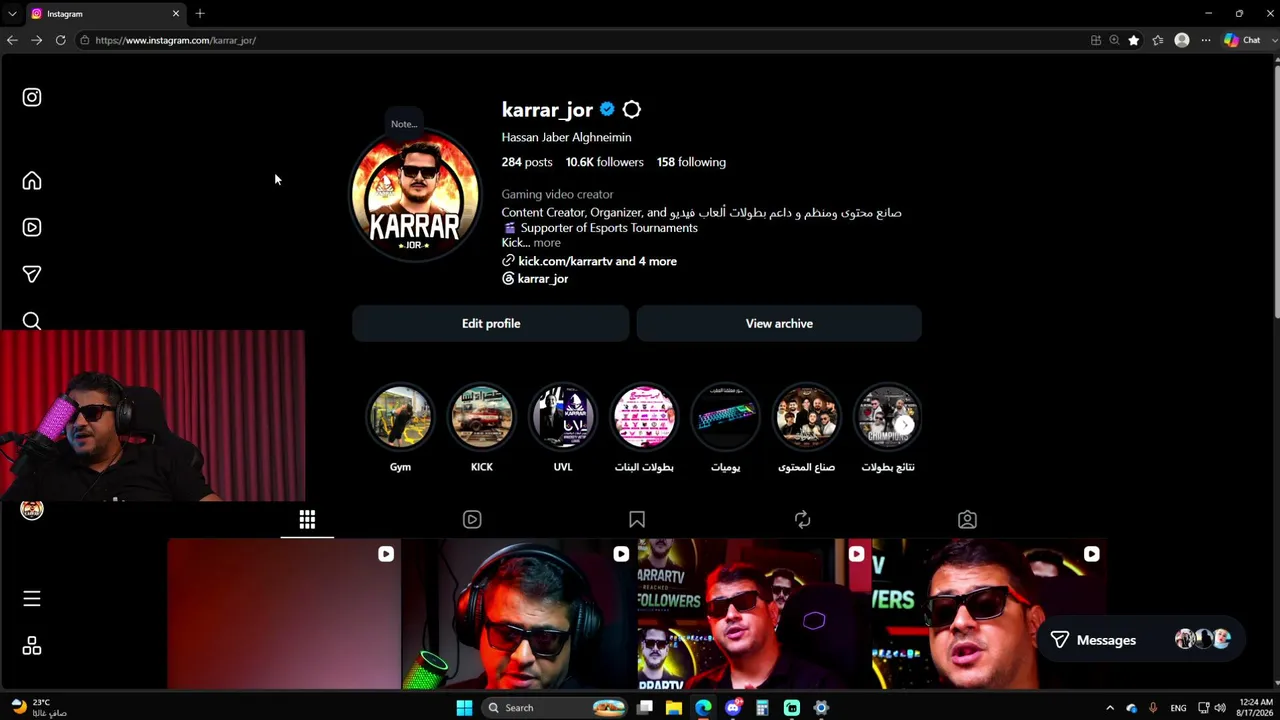Click the browser Back arrow
The height and width of the screenshot is (720, 1280).
12,40
